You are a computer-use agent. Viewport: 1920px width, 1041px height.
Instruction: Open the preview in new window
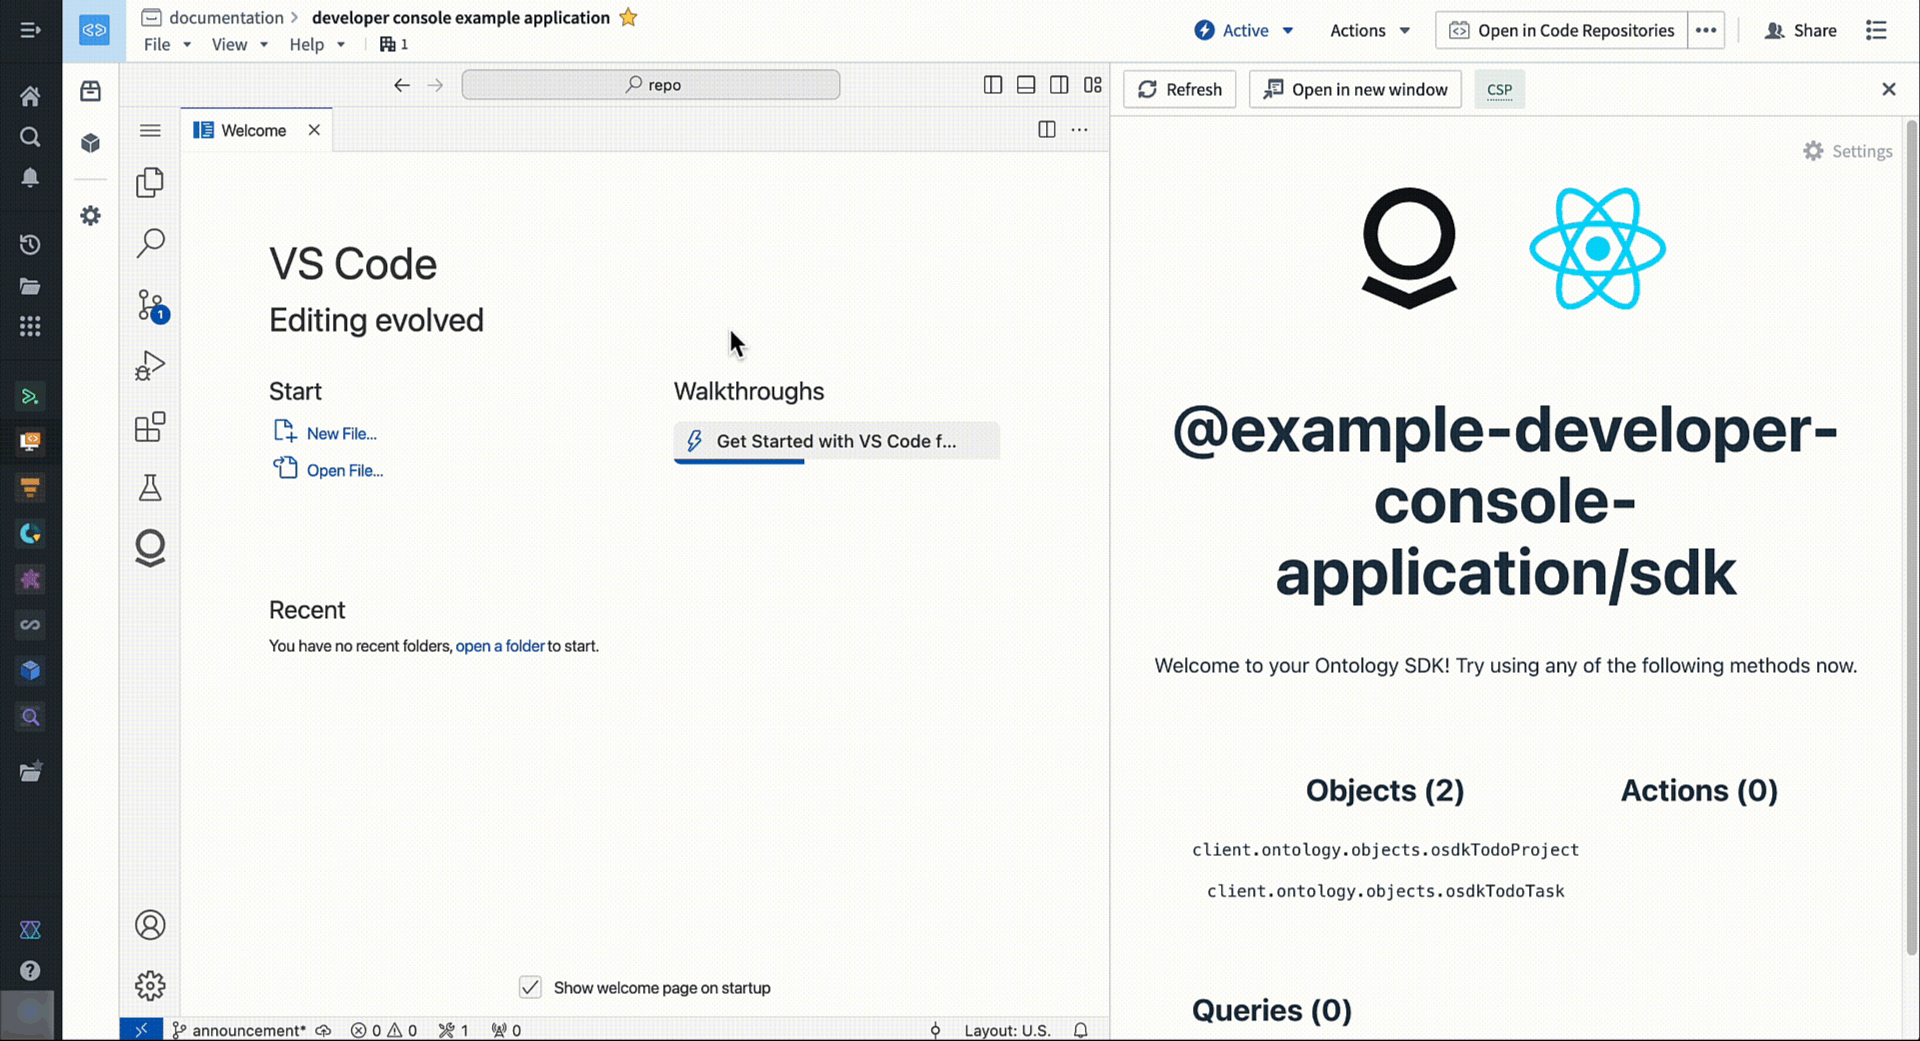[1355, 89]
